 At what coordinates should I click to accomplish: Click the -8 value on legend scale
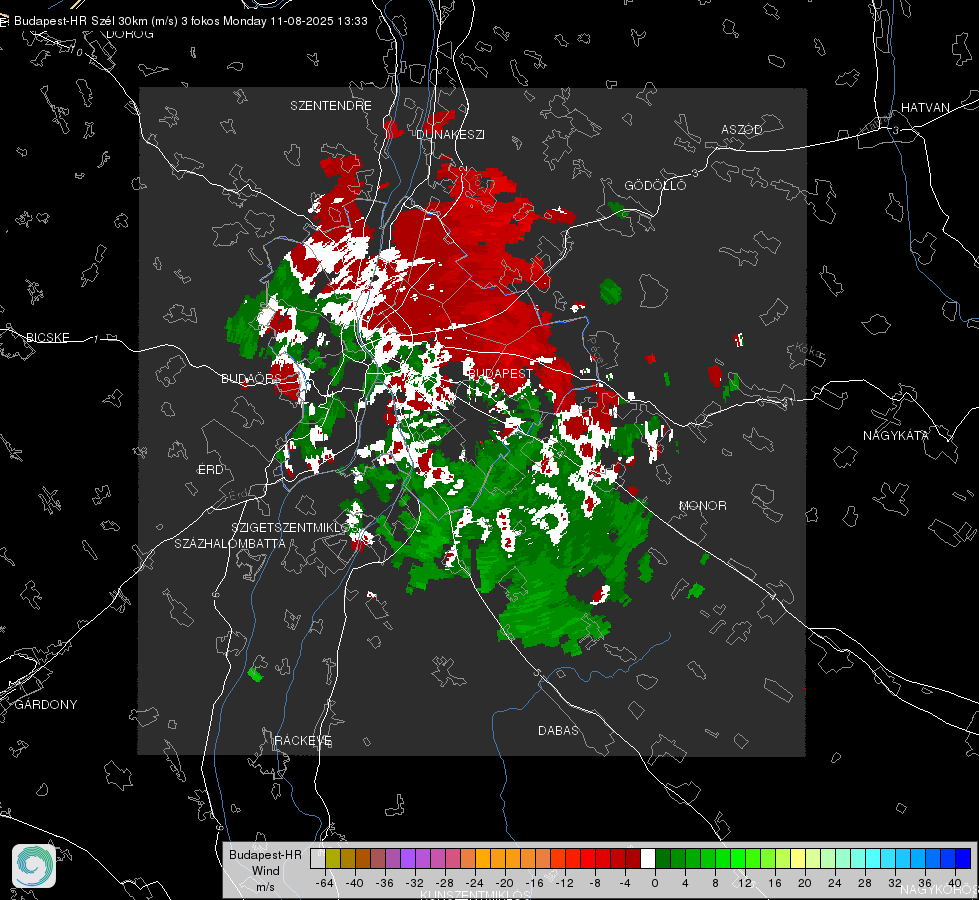(595, 883)
